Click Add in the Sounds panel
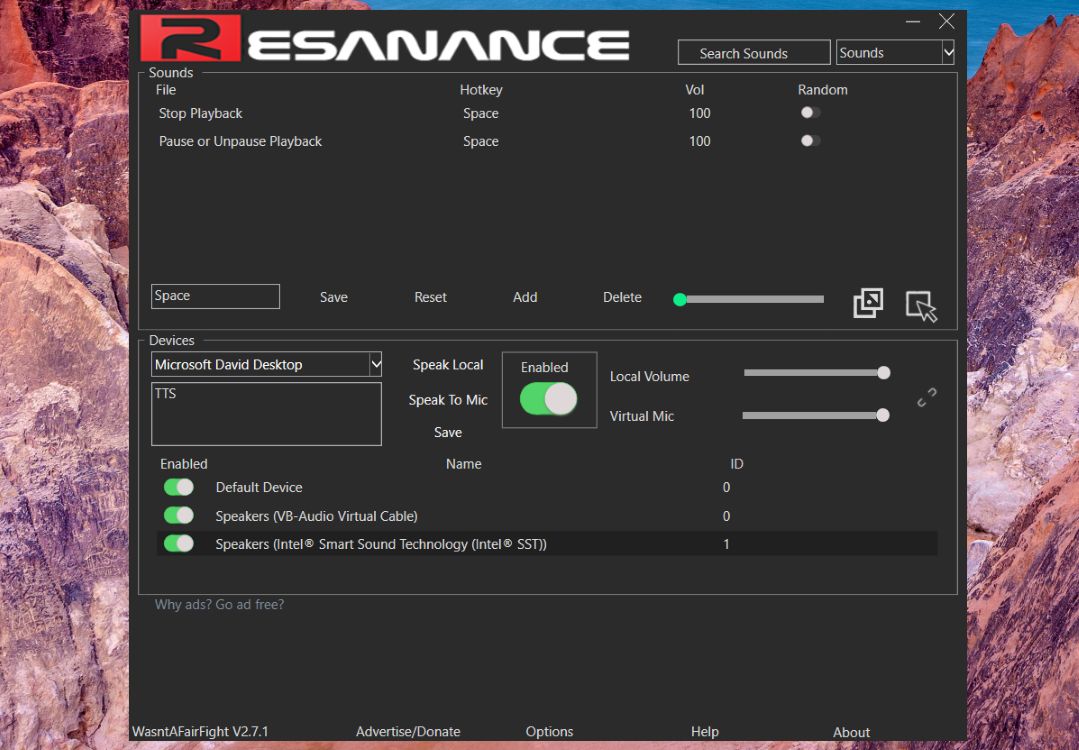 525,297
